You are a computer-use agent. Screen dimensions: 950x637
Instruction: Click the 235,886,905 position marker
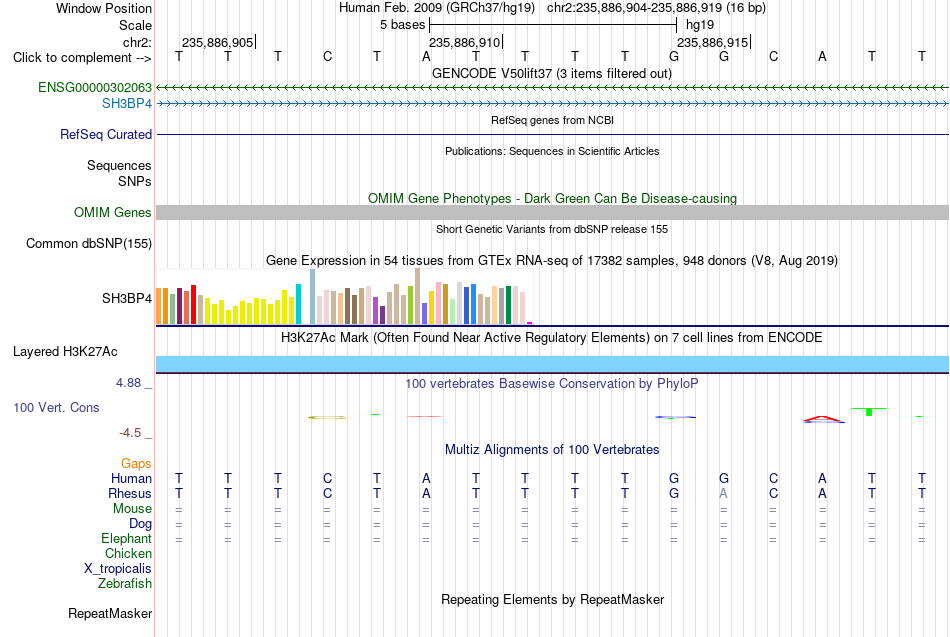tap(218, 42)
